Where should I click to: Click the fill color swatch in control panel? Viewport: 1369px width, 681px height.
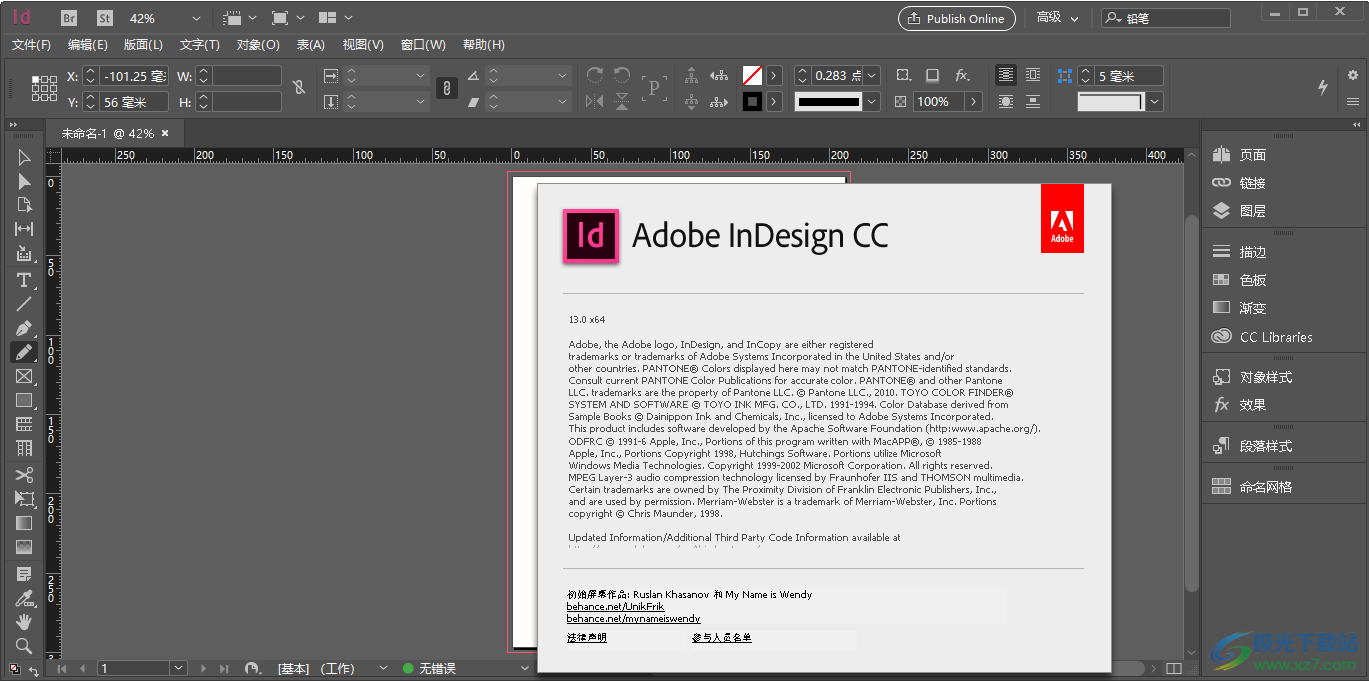click(753, 75)
